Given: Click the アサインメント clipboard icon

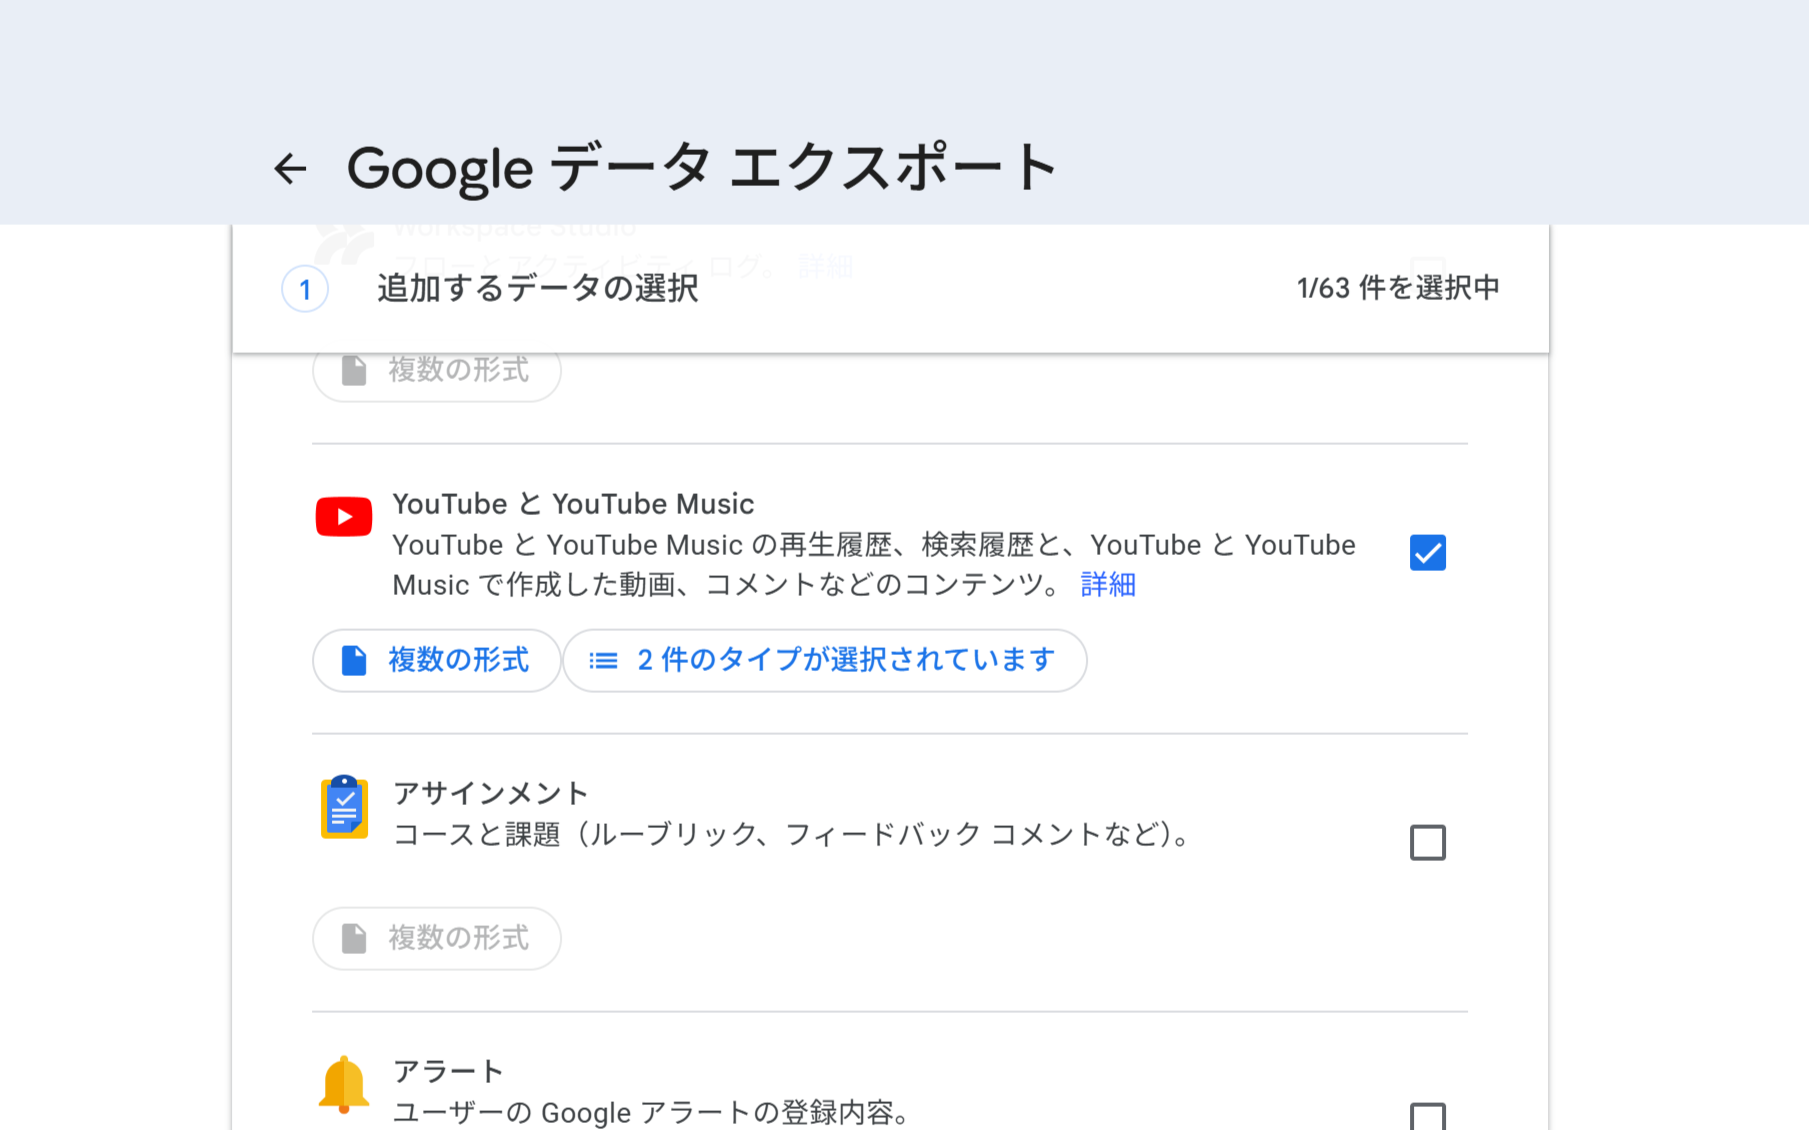Looking at the screenshot, I should pos(343,808).
